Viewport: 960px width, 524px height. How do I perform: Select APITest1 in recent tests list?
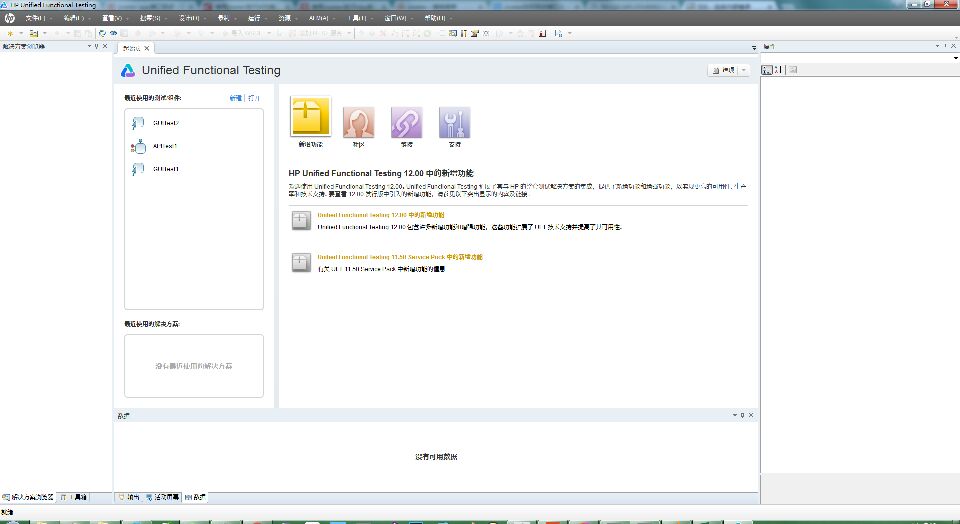pos(165,146)
